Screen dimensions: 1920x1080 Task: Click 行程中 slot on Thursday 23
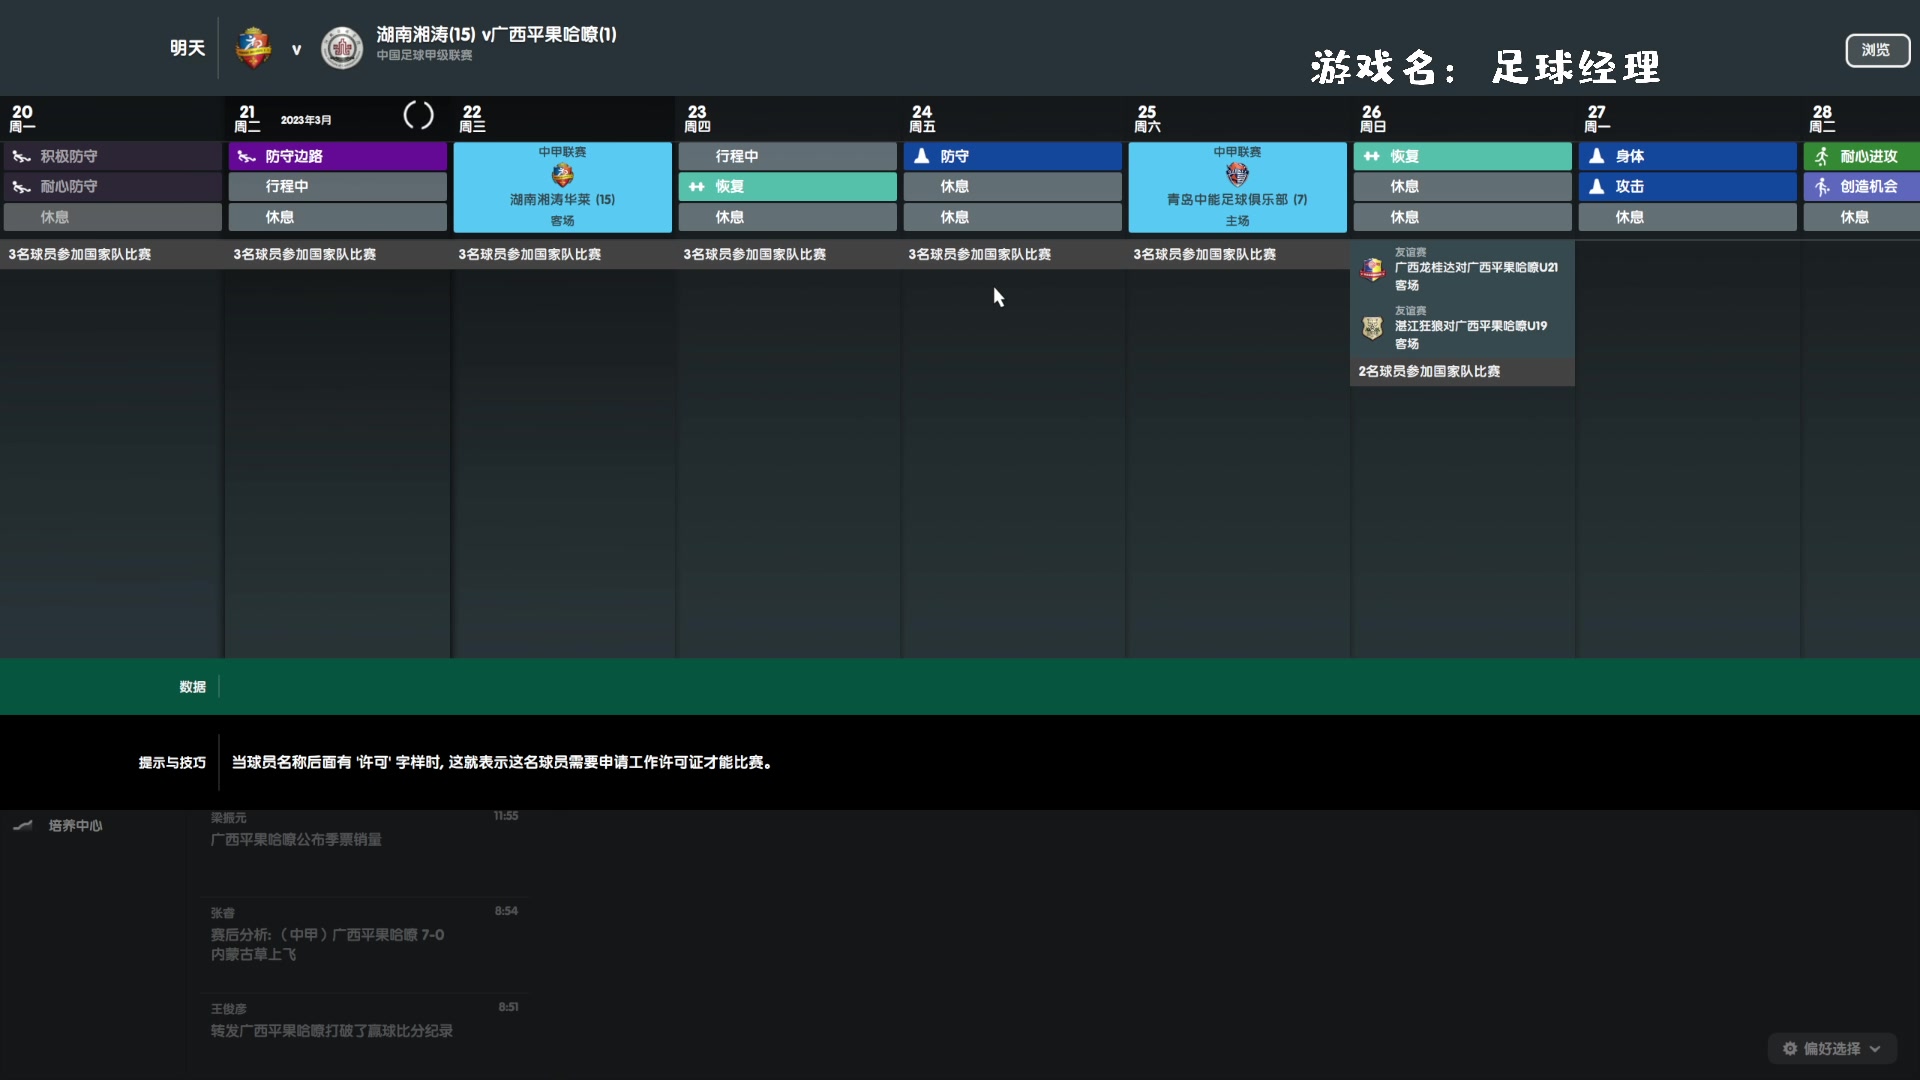click(788, 156)
